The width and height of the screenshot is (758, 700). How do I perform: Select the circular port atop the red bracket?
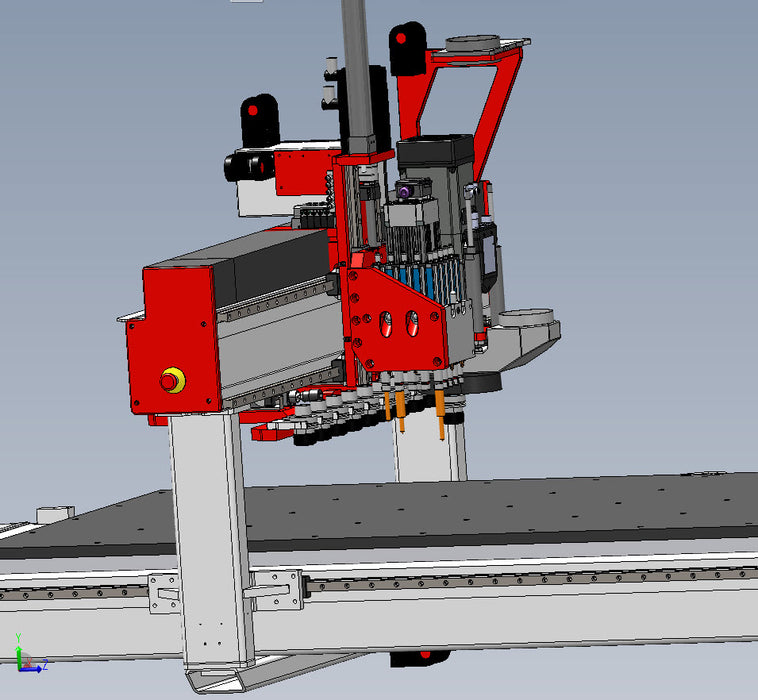point(470,43)
